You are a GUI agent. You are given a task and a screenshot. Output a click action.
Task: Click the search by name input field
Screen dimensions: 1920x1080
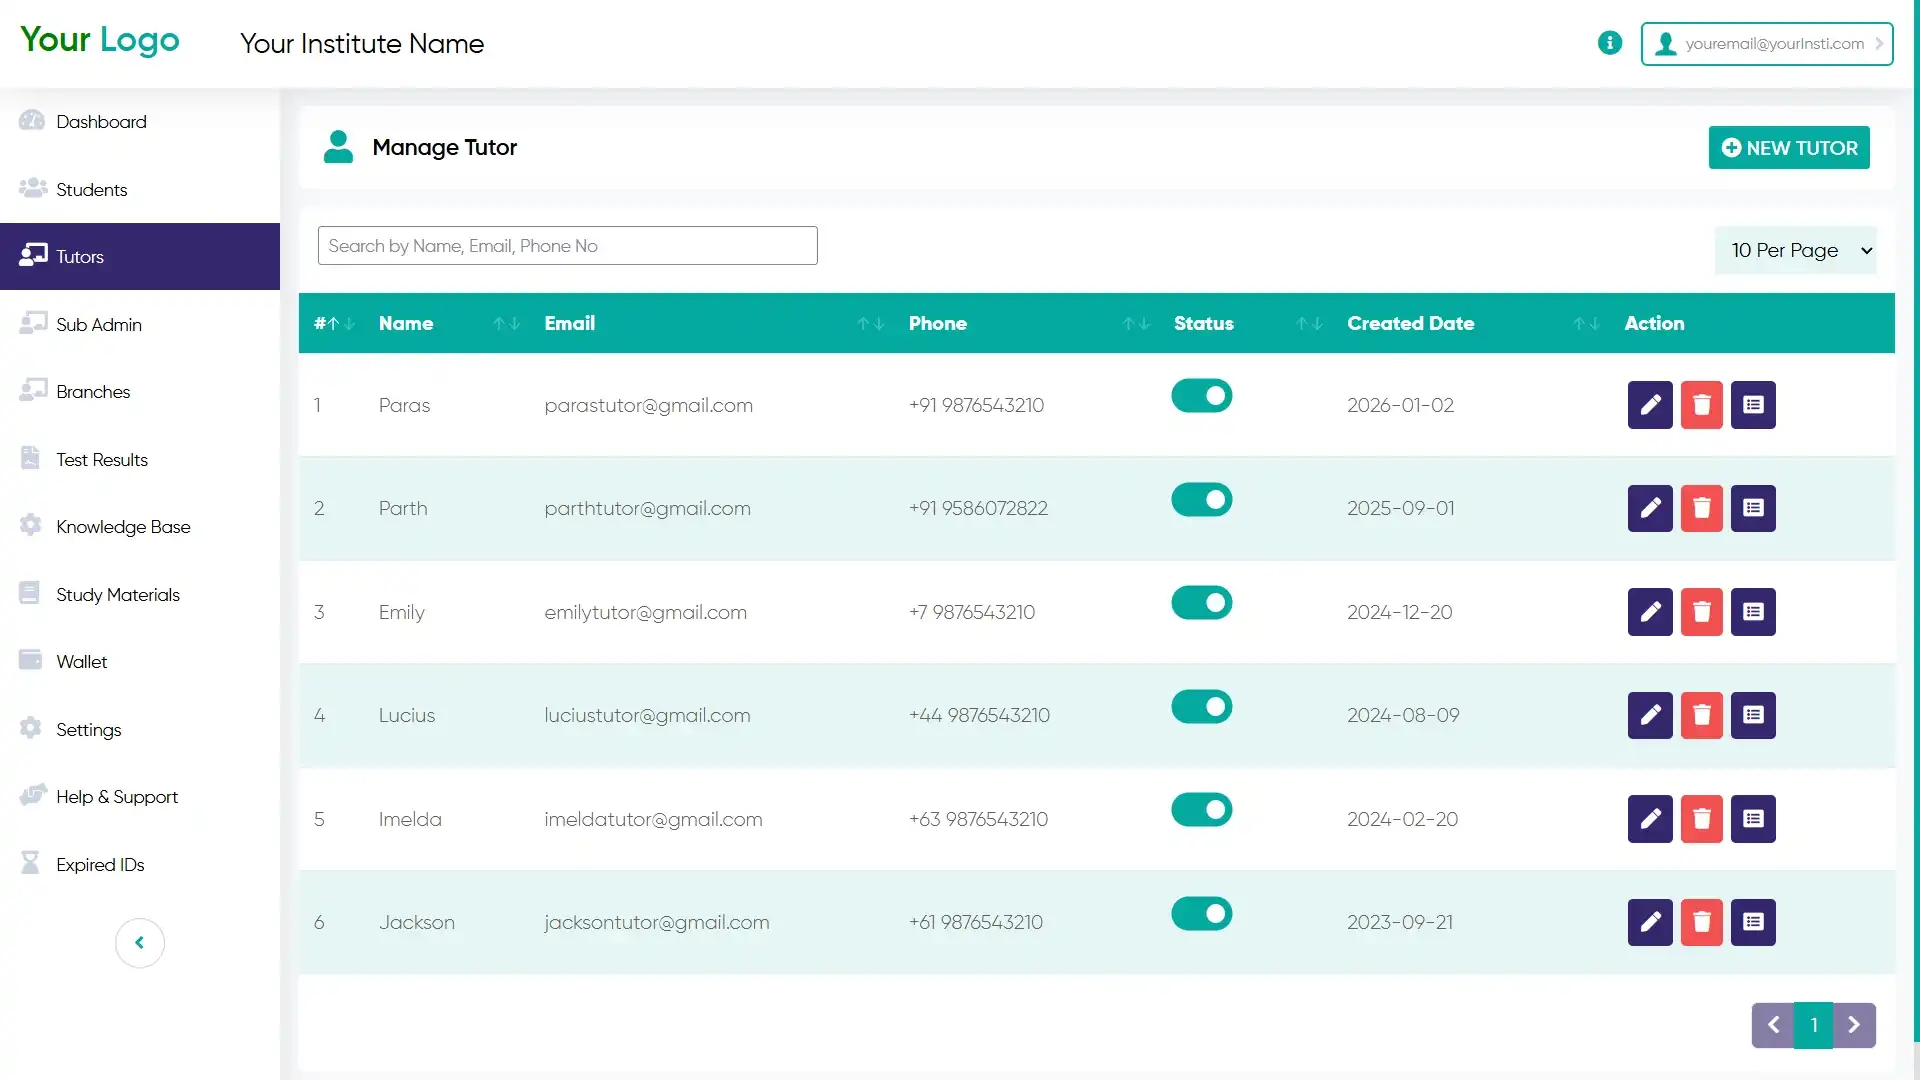click(567, 245)
